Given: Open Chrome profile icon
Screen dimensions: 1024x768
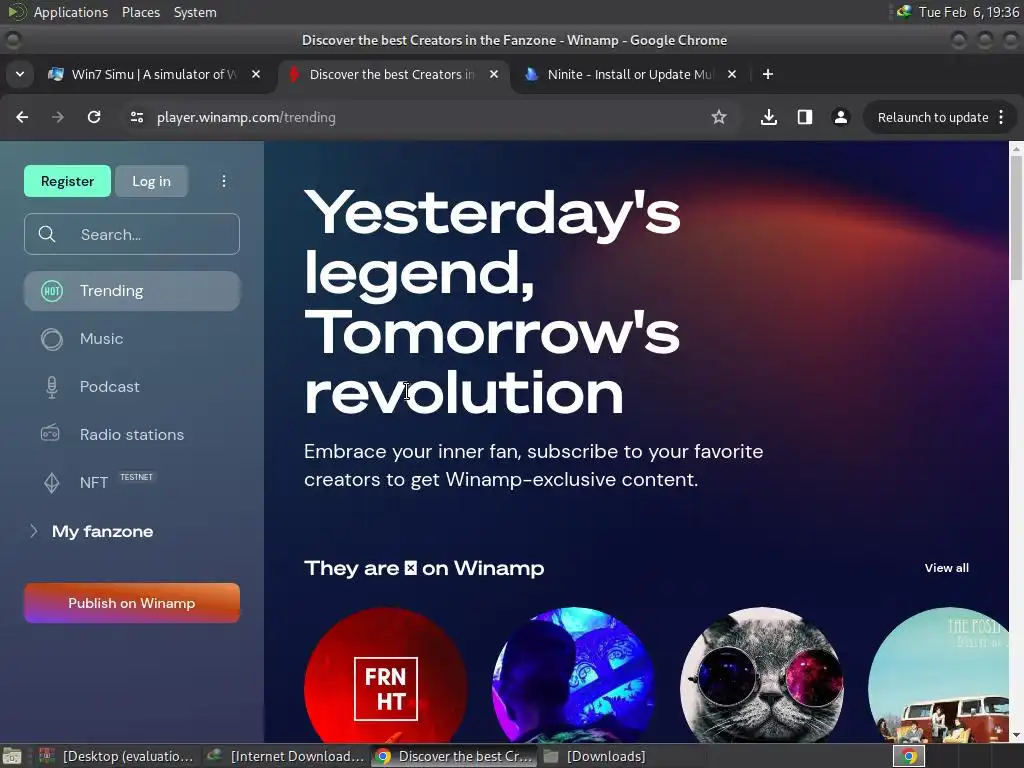Looking at the screenshot, I should coord(840,118).
